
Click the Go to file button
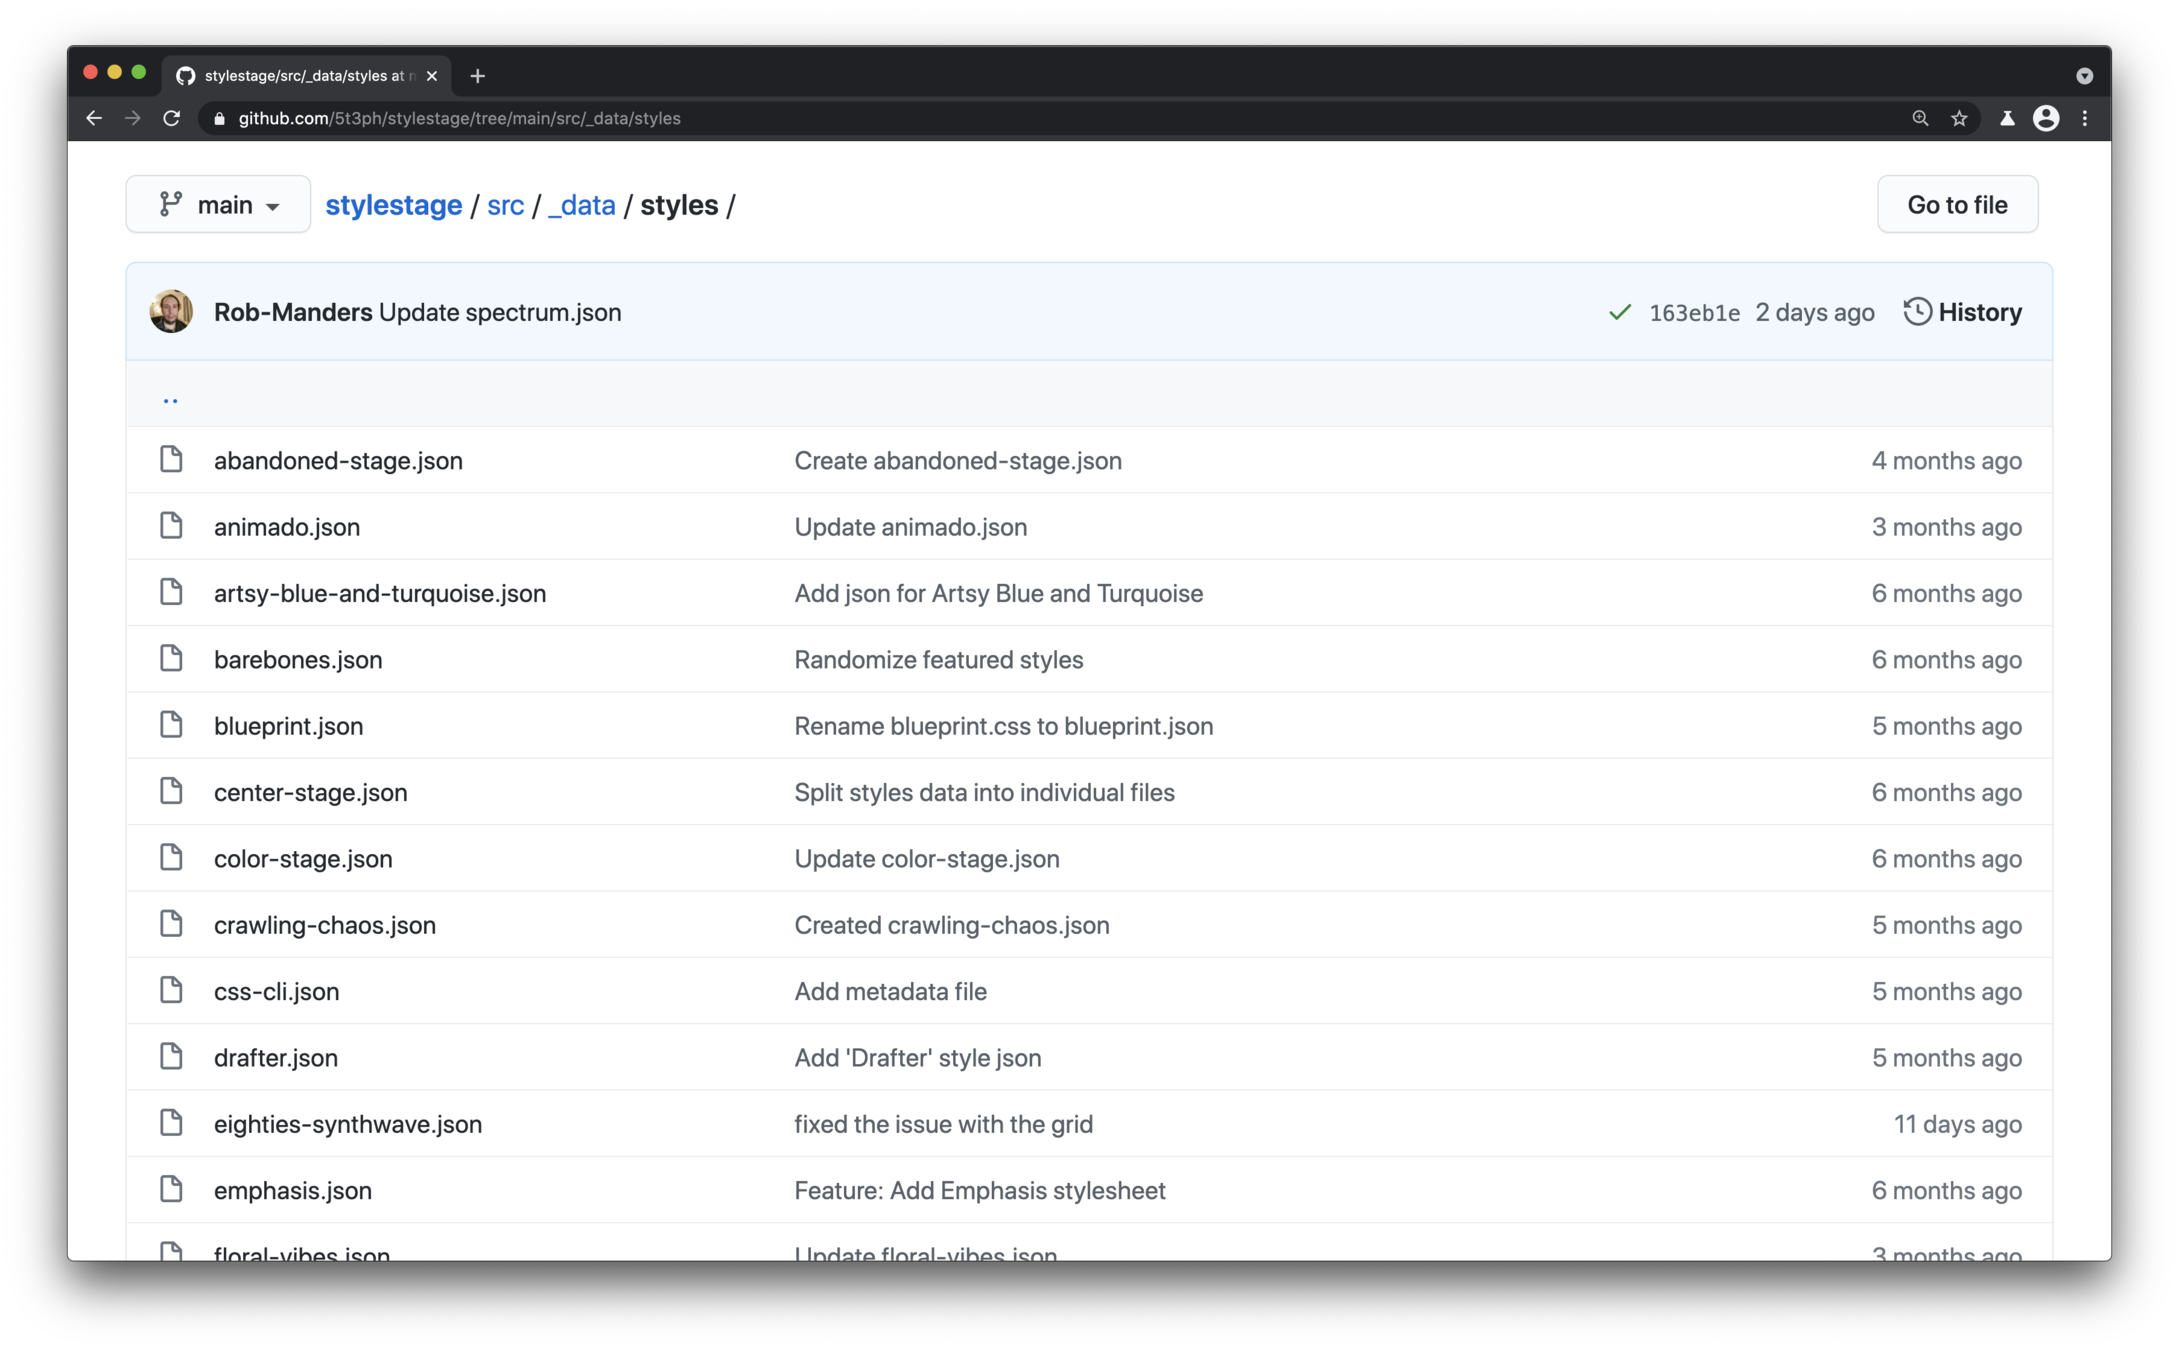coord(1956,205)
